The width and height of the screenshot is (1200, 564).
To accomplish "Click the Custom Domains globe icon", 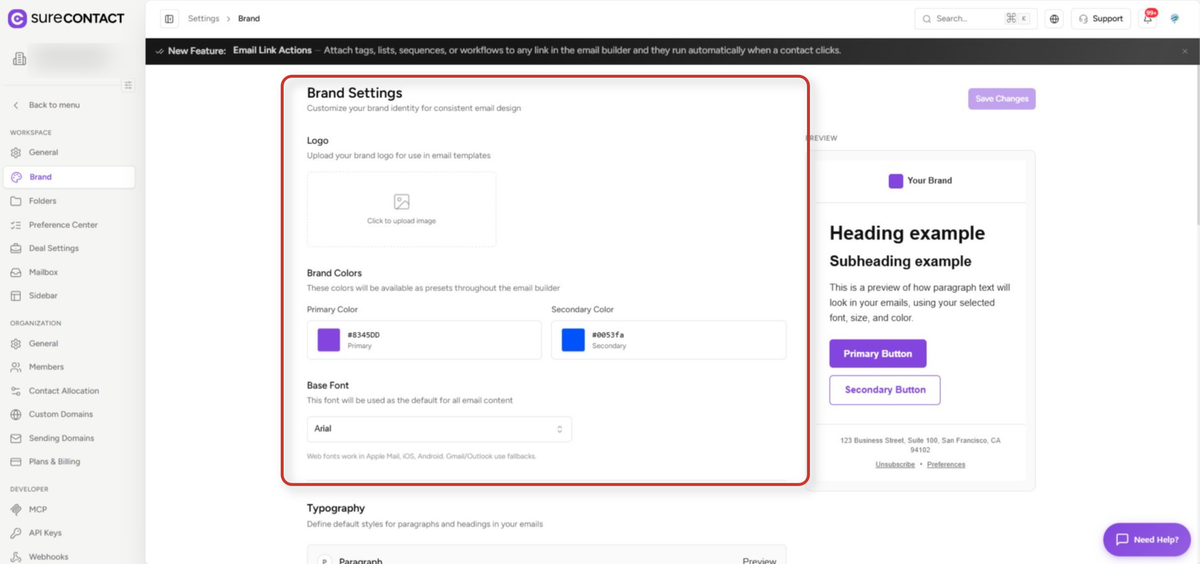I will pos(16,414).
